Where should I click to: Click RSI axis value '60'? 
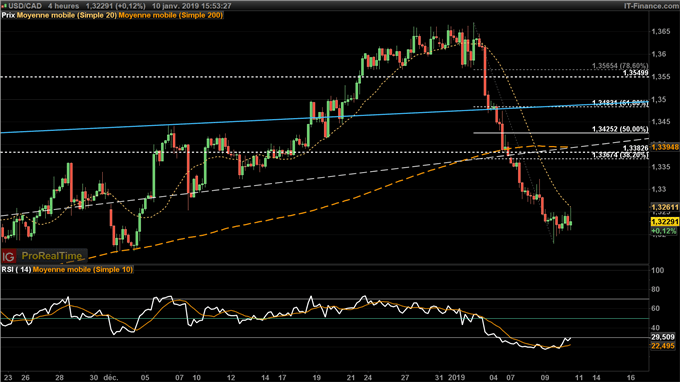tap(656, 308)
